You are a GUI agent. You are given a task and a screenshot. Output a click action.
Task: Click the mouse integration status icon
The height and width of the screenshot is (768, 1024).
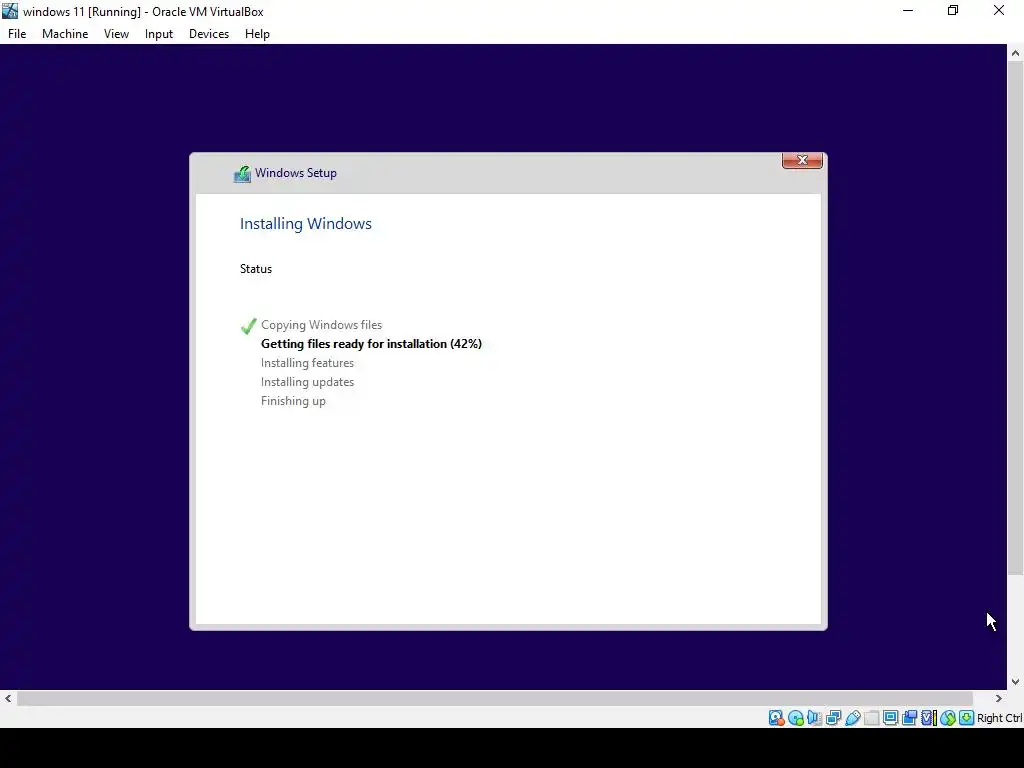click(948, 718)
